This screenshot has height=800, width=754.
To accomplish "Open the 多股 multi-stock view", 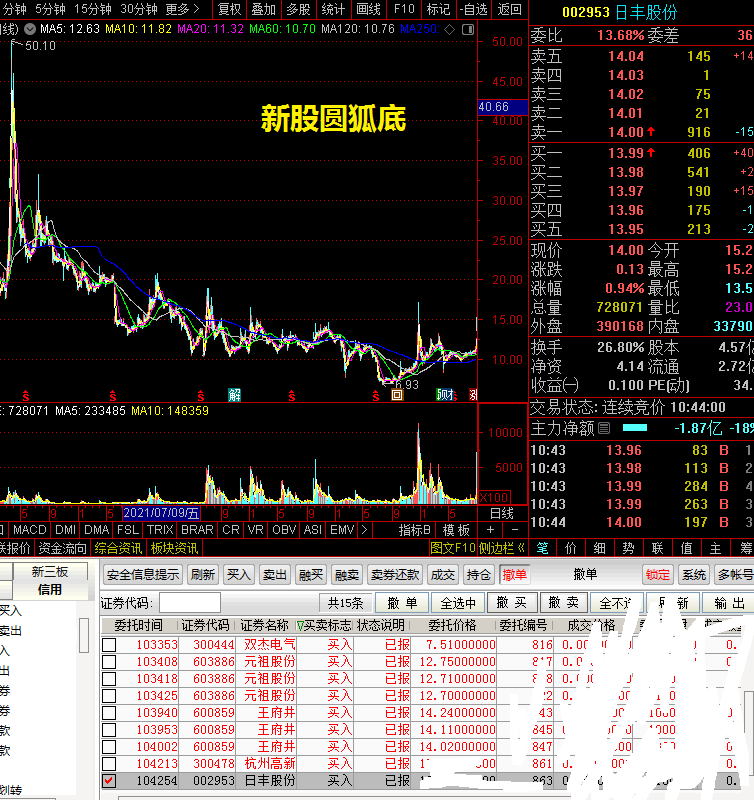I will coord(298,9).
